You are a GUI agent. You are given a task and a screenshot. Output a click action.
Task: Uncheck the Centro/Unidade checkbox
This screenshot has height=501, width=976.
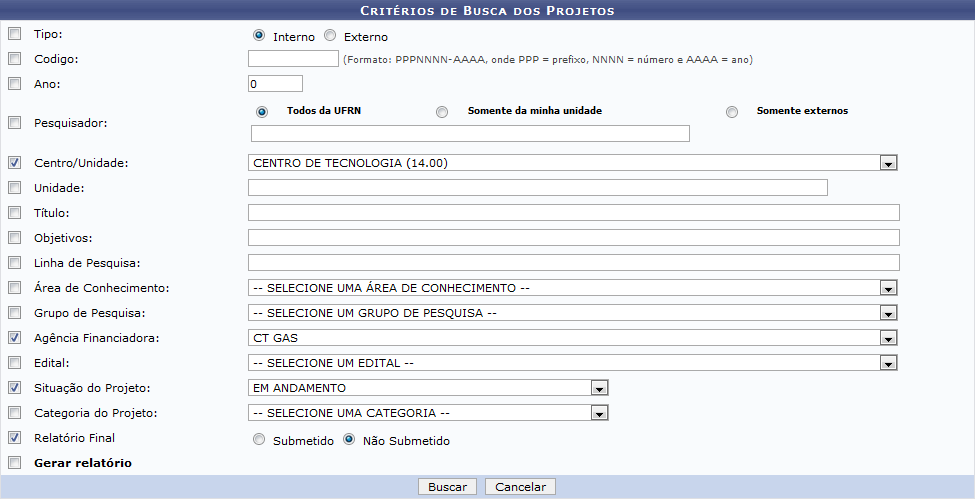tap(14, 162)
